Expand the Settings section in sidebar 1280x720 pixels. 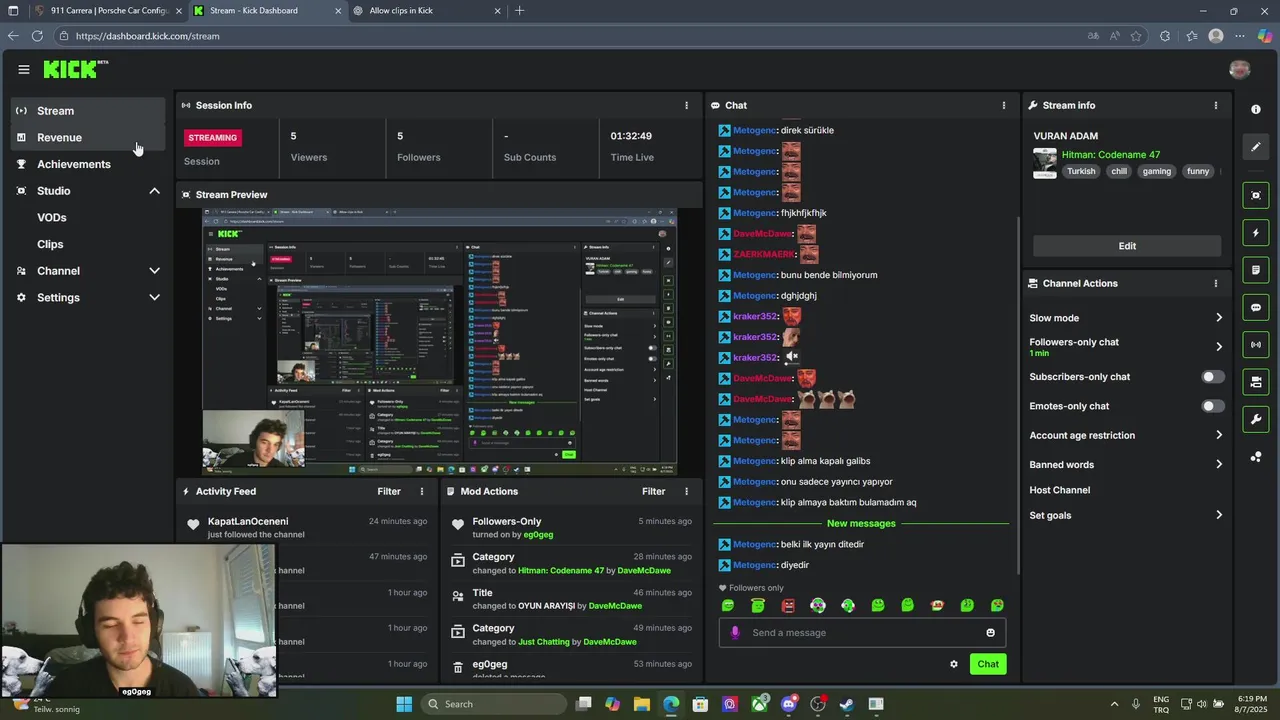(x=155, y=297)
